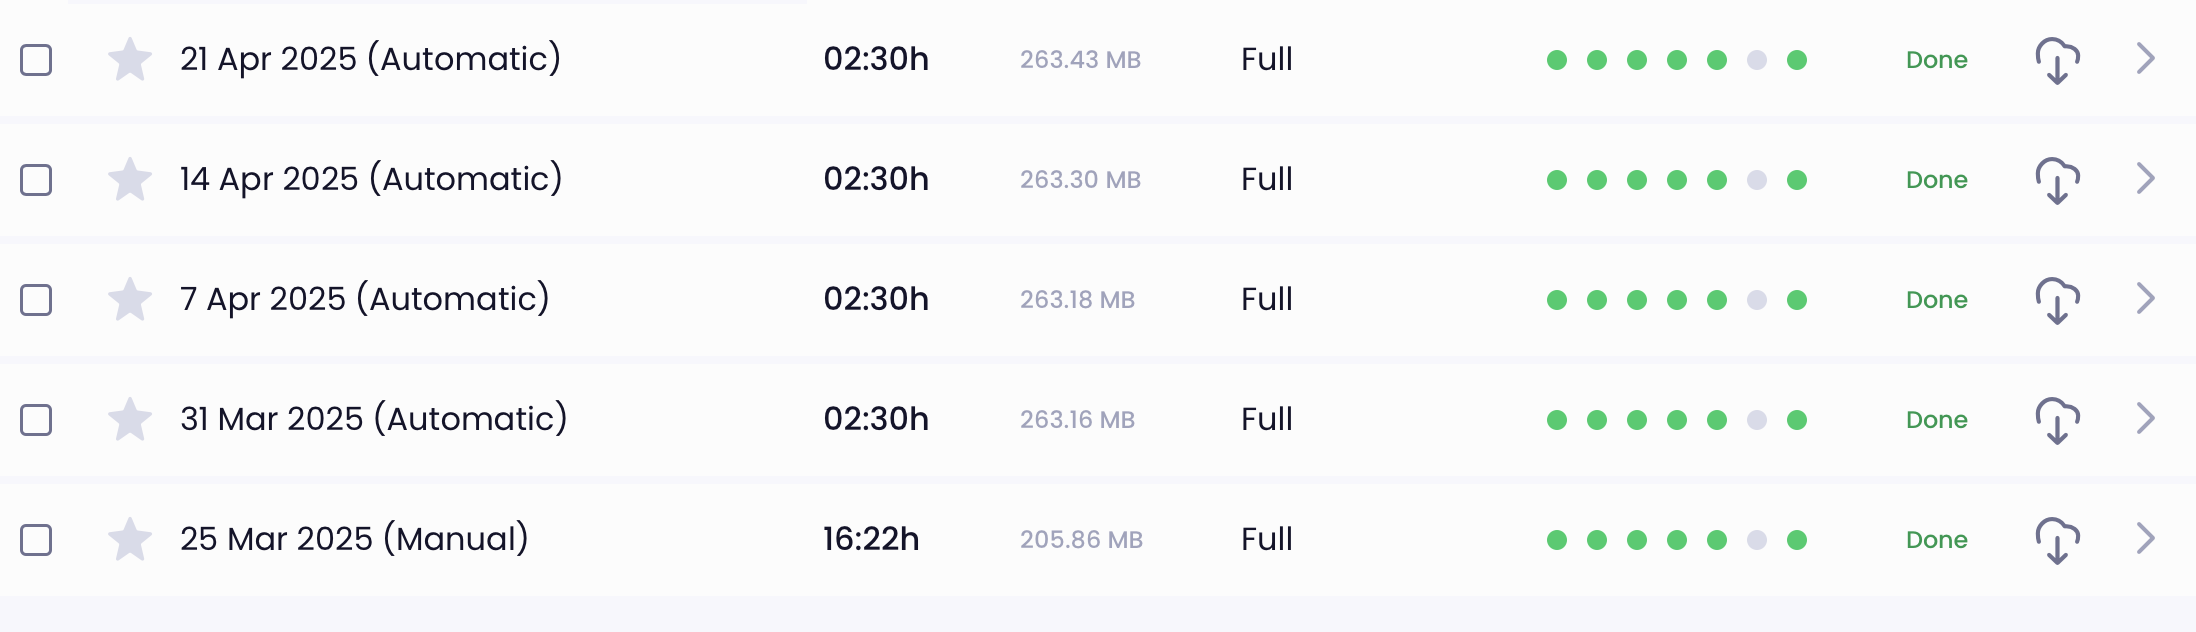Viewport: 2196px width, 632px height.
Task: Select the 21 Apr 2025 backup checkbox
Action: (x=36, y=60)
